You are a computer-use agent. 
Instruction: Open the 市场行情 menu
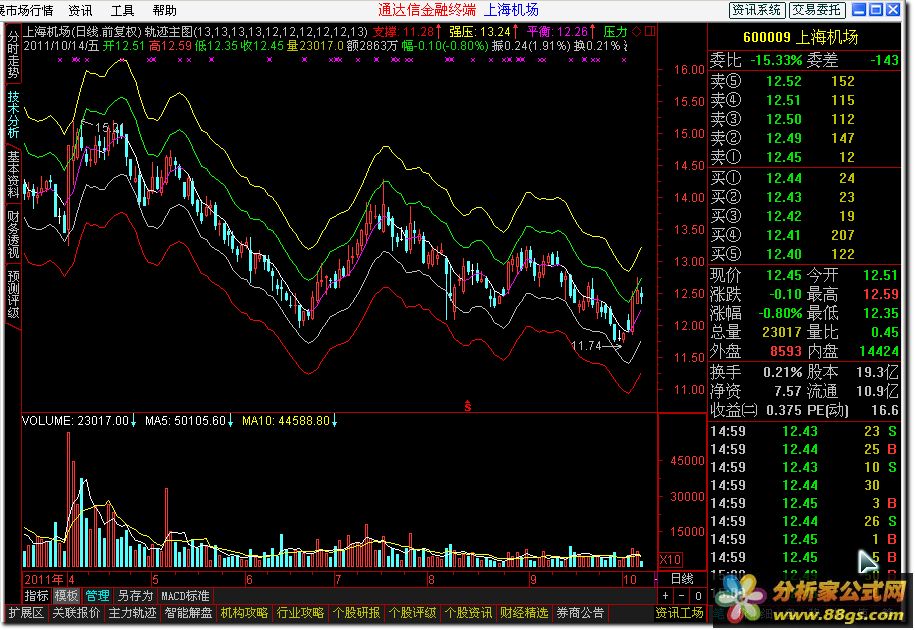tap(27, 10)
